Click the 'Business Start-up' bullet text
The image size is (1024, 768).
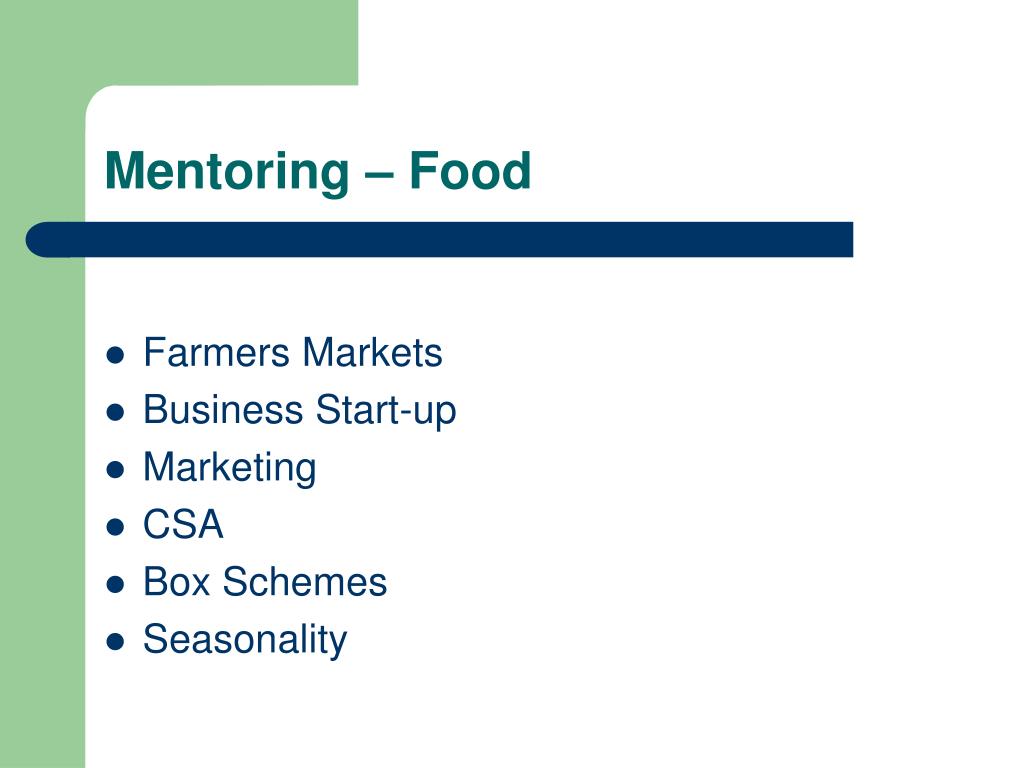[300, 411]
